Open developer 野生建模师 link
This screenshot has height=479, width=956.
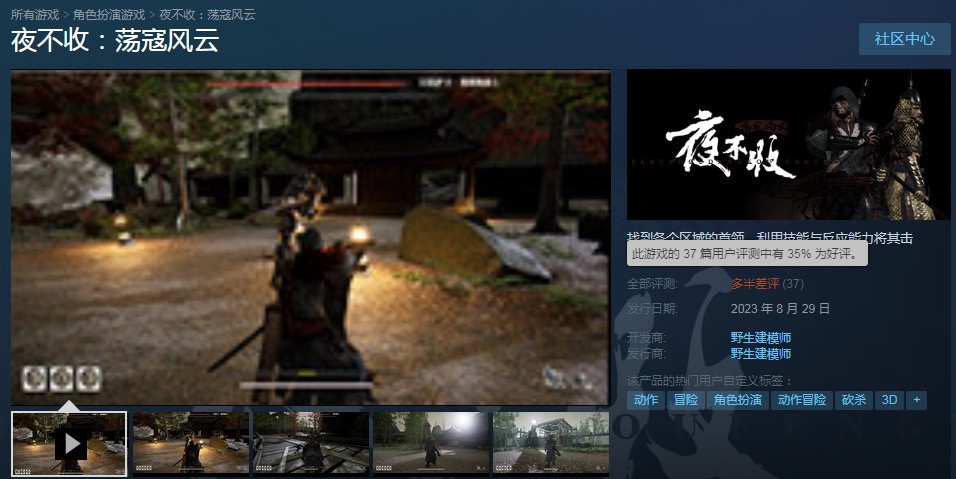(760, 338)
